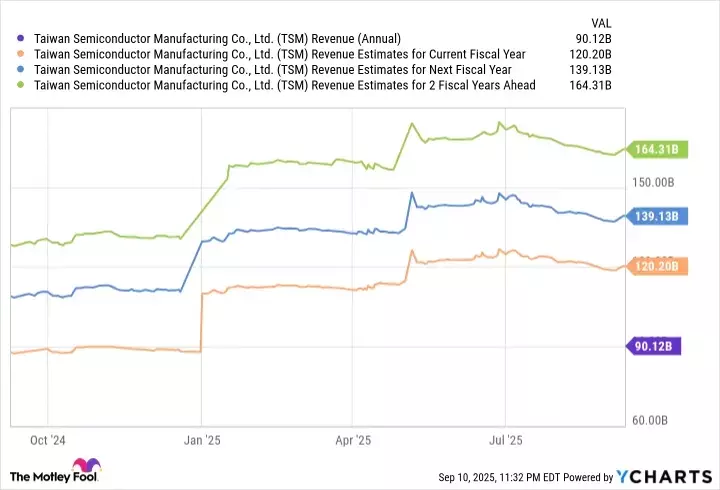The width and height of the screenshot is (720, 490).
Task: Click the blue 139.13B value tag
Action: pyautogui.click(x=656, y=216)
